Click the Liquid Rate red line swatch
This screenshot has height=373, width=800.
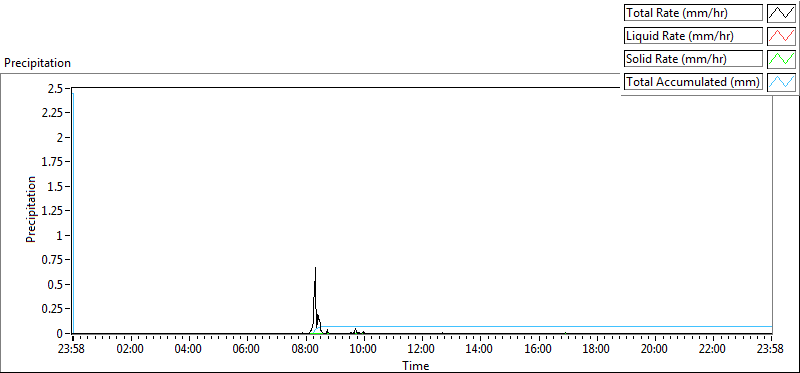pos(782,36)
